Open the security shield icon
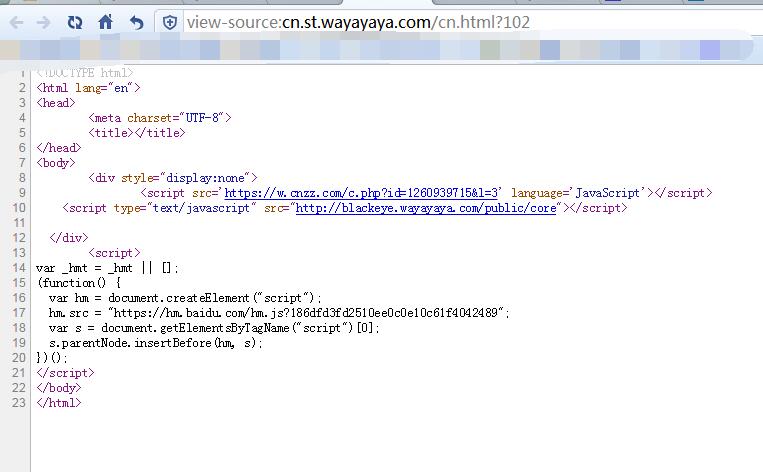Screen dimensions: 763x472 tap(169, 22)
